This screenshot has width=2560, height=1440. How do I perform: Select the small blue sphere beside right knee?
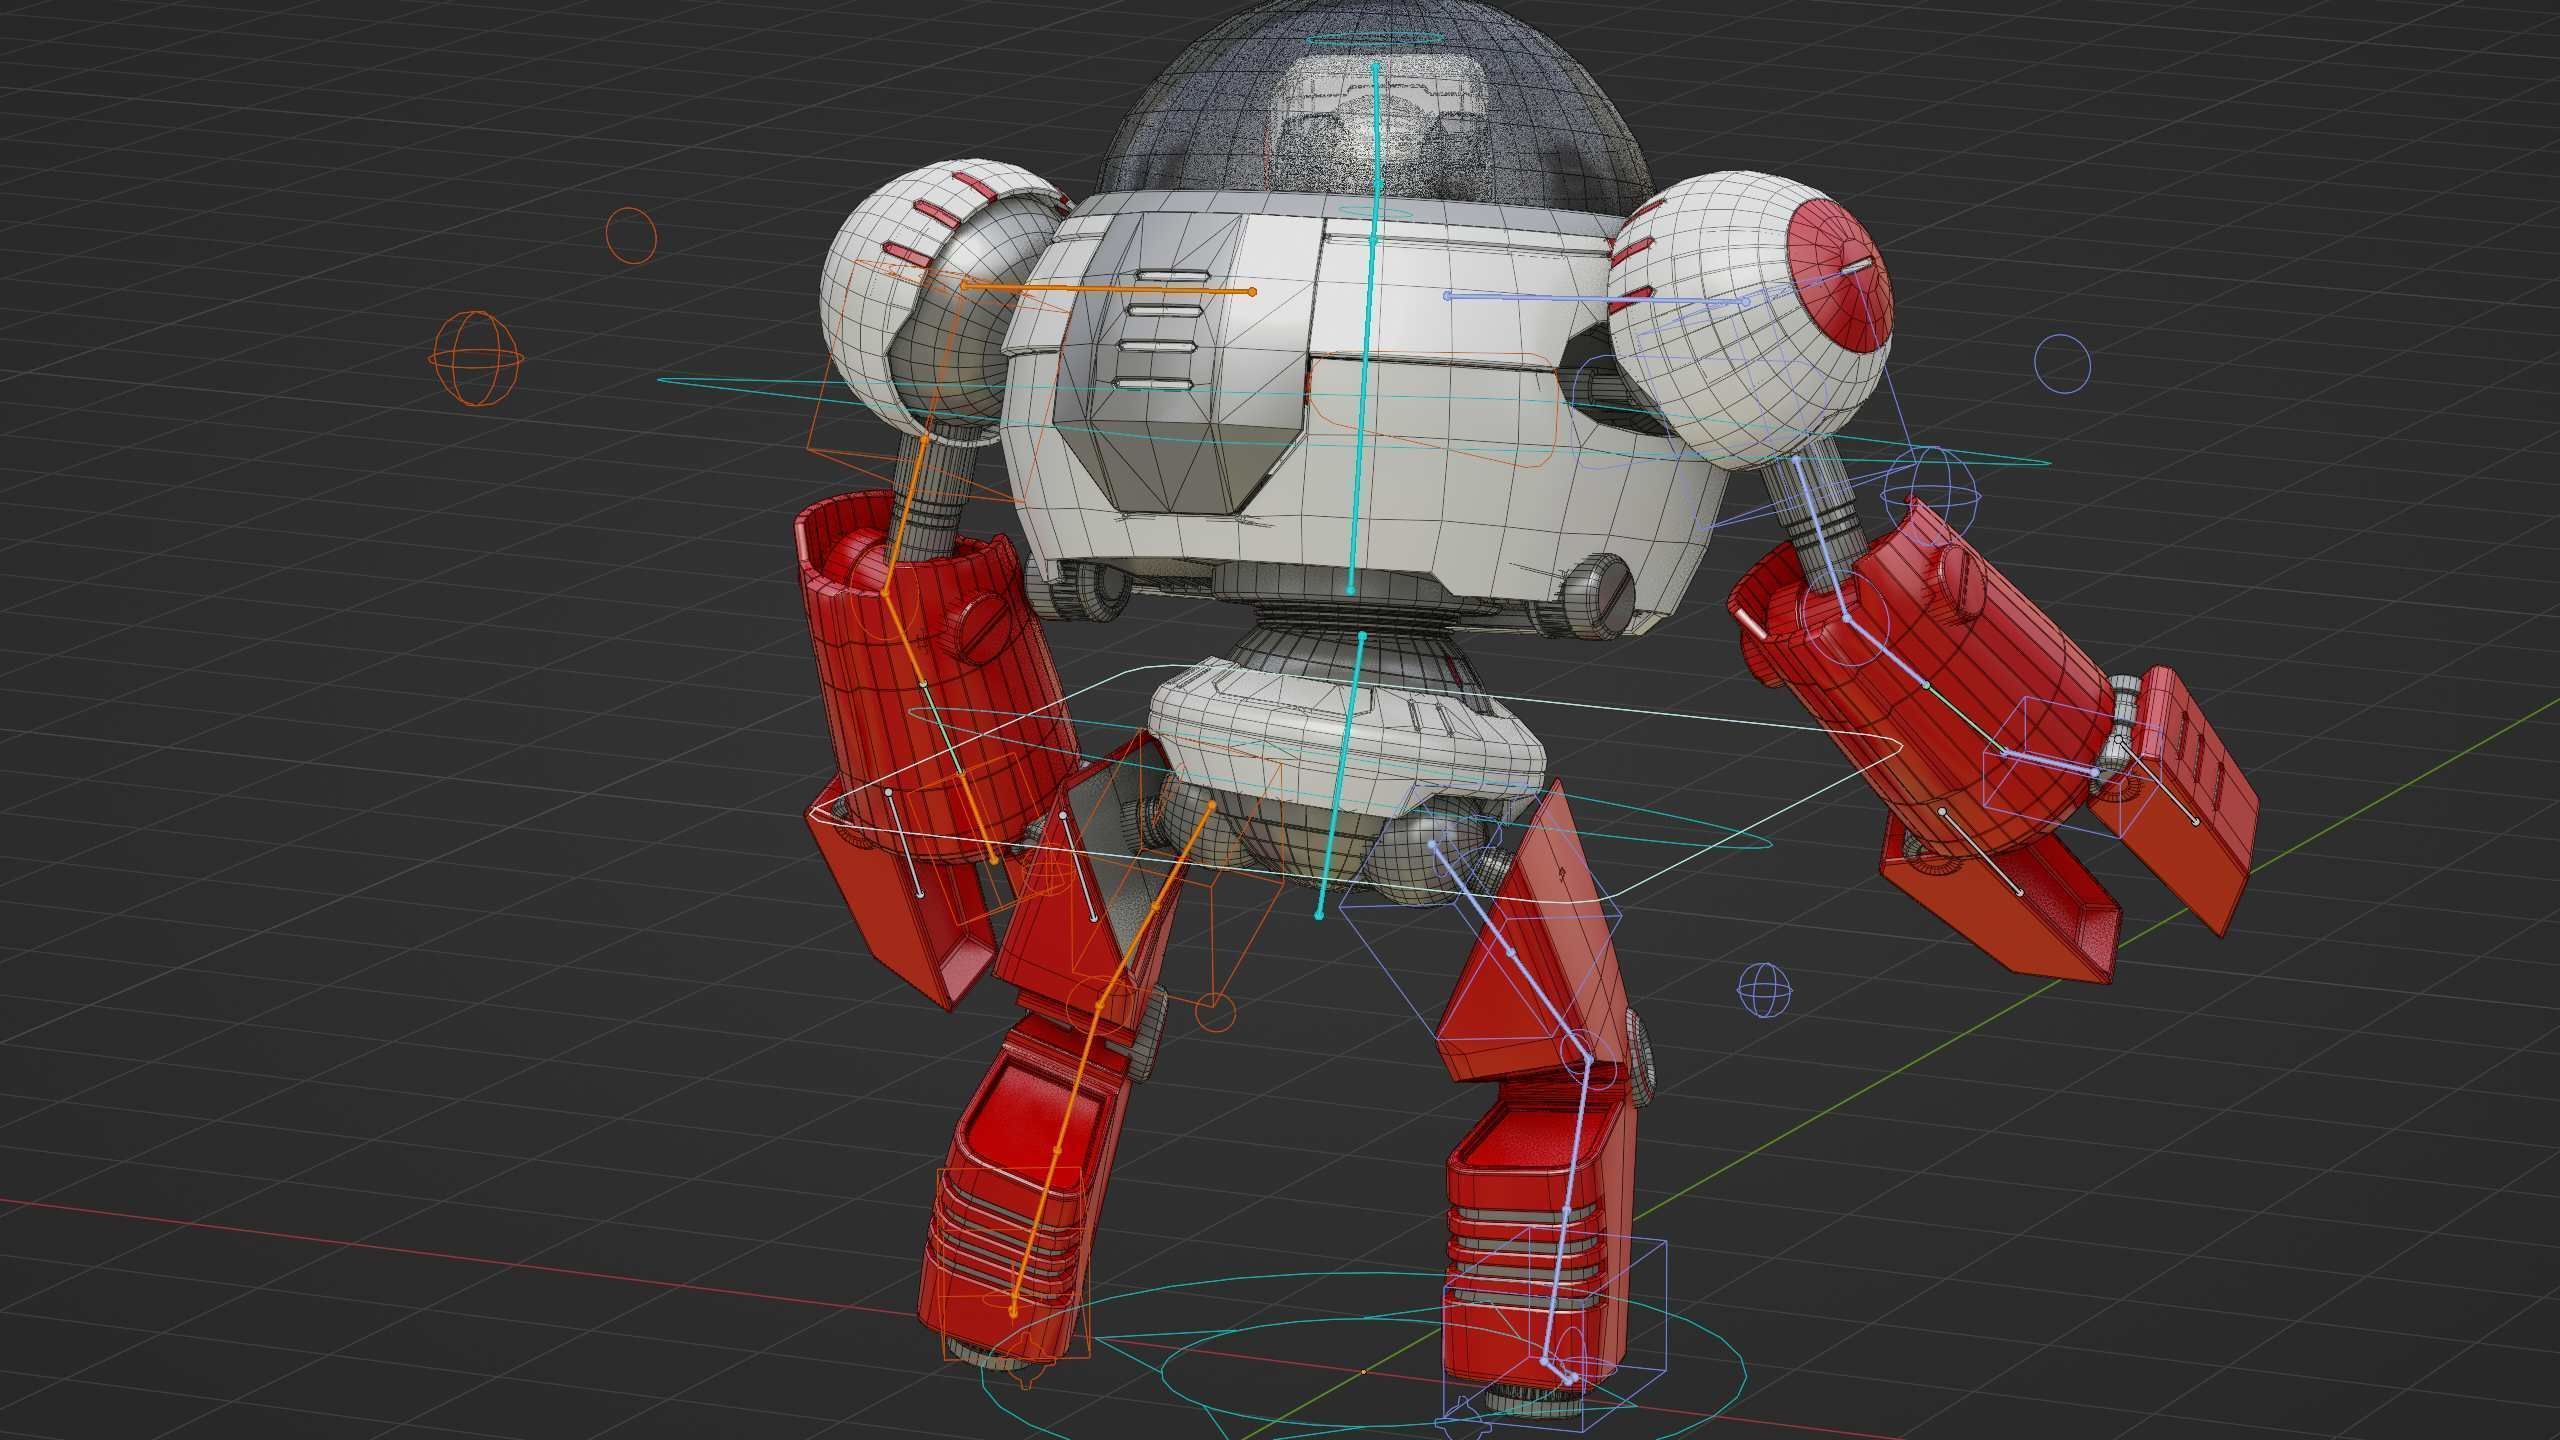click(1765, 990)
